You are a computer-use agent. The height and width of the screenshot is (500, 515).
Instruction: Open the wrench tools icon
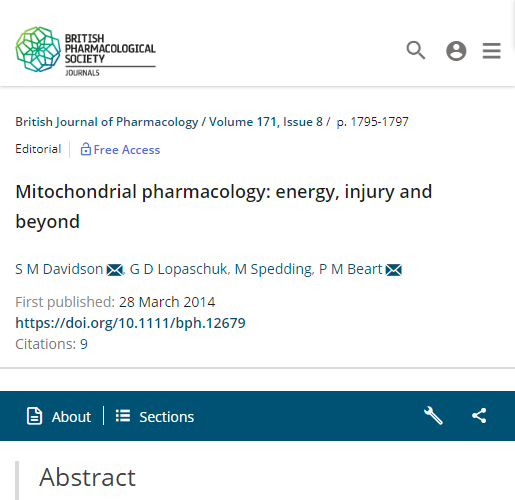433,416
